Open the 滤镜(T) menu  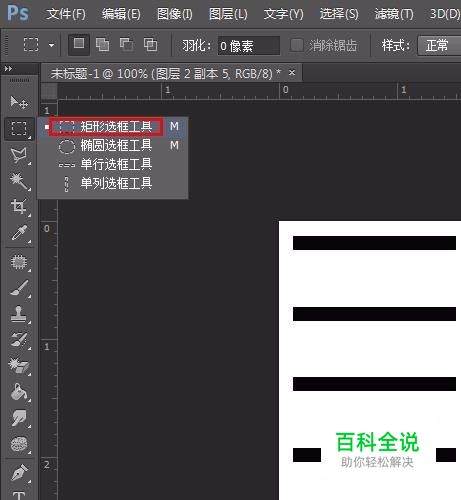click(394, 14)
